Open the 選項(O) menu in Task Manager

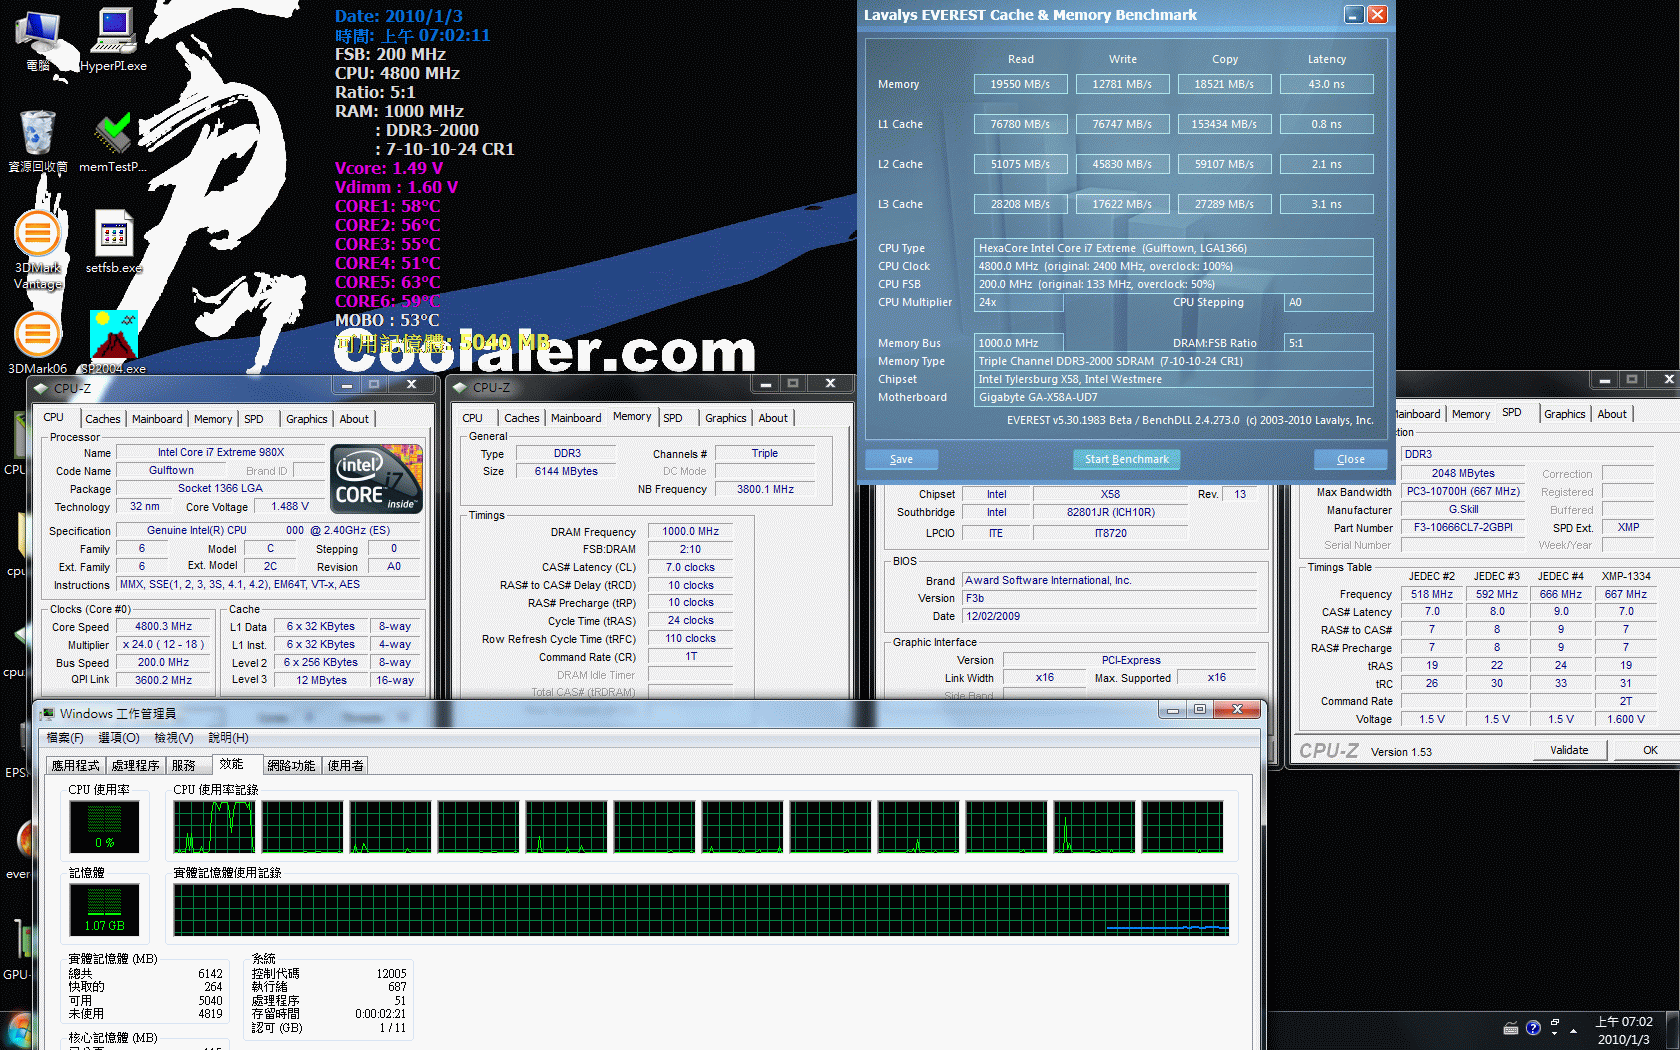coord(119,738)
